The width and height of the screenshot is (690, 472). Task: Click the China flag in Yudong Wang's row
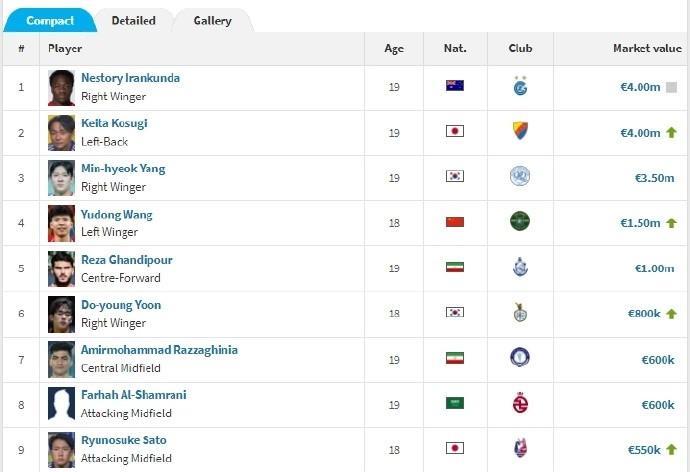coord(455,222)
